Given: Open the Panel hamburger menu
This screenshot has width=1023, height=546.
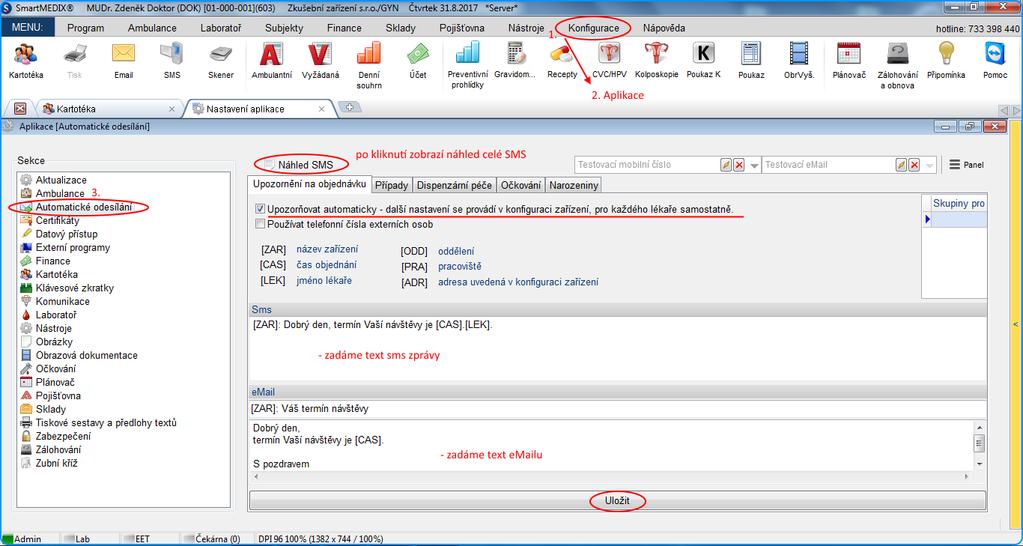Looking at the screenshot, I should pos(966,165).
